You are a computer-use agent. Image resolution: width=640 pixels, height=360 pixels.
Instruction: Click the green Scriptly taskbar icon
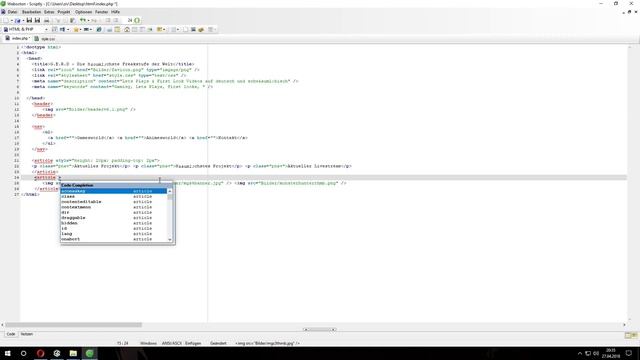pyautogui.click(x=89, y=353)
